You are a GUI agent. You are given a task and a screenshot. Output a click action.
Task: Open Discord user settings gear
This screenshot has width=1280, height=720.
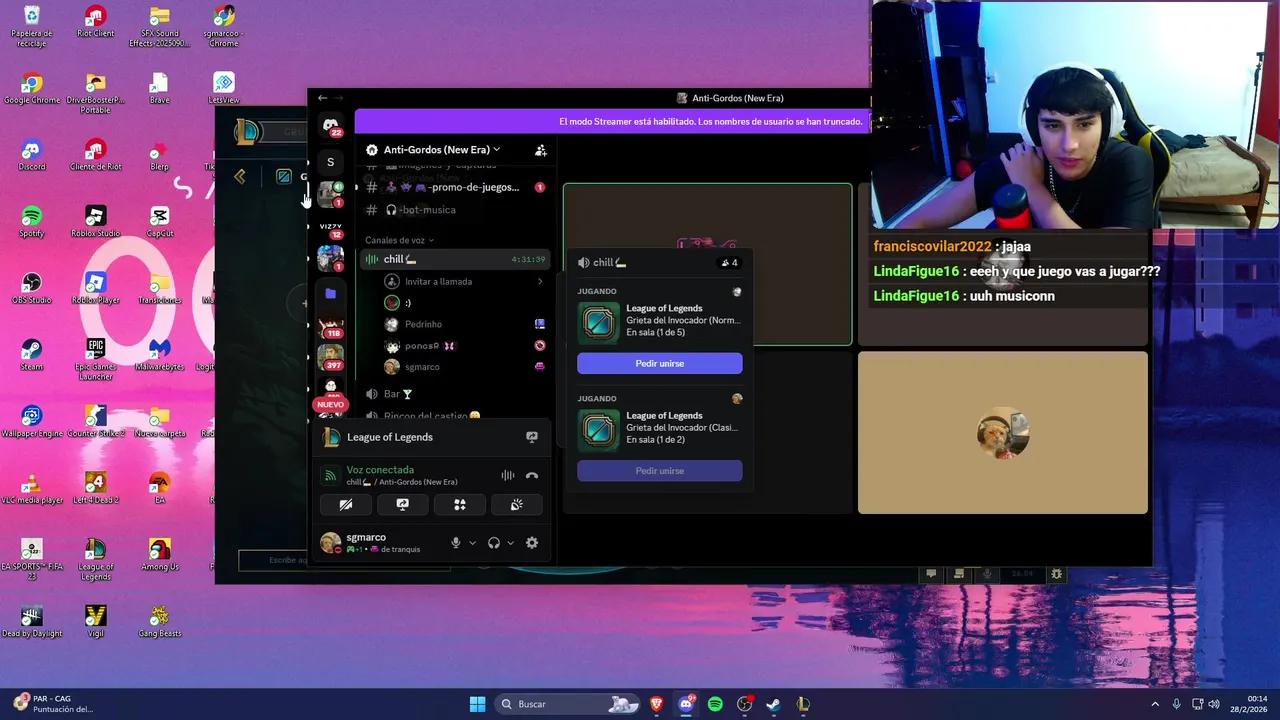[x=532, y=543]
